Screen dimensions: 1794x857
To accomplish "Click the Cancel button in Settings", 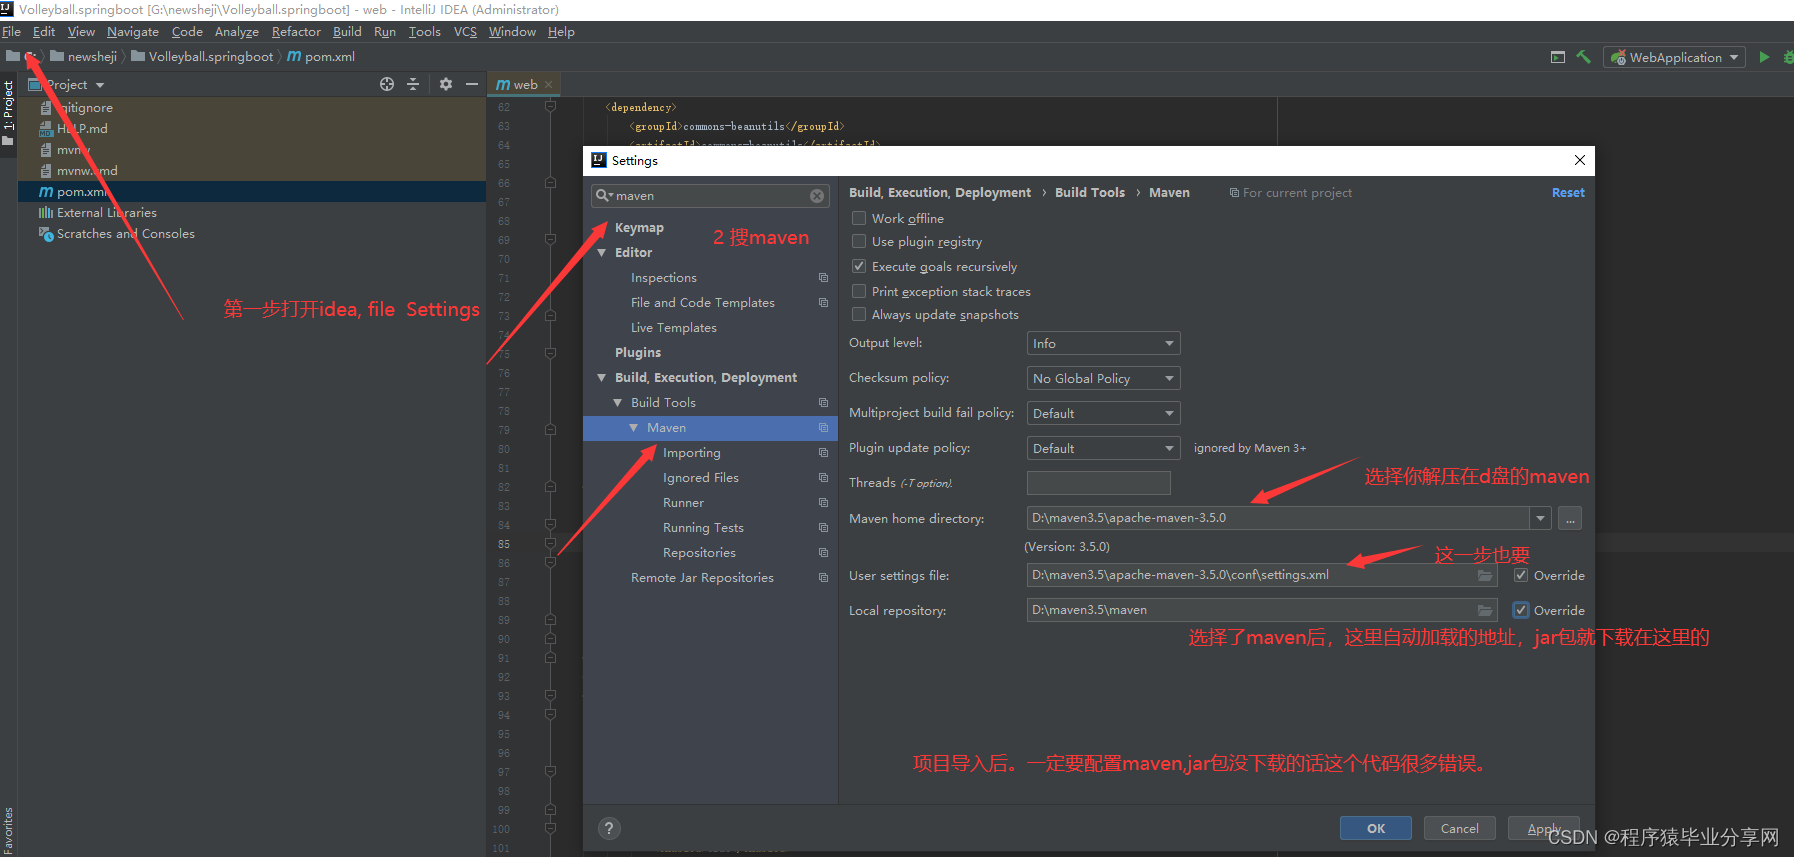I will point(1460,828).
